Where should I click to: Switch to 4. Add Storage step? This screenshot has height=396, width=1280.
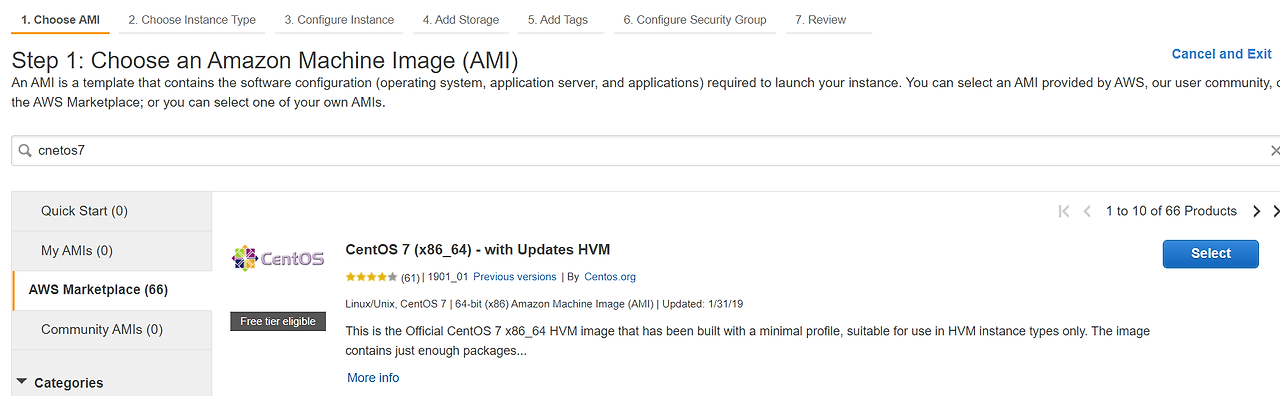coord(461,20)
